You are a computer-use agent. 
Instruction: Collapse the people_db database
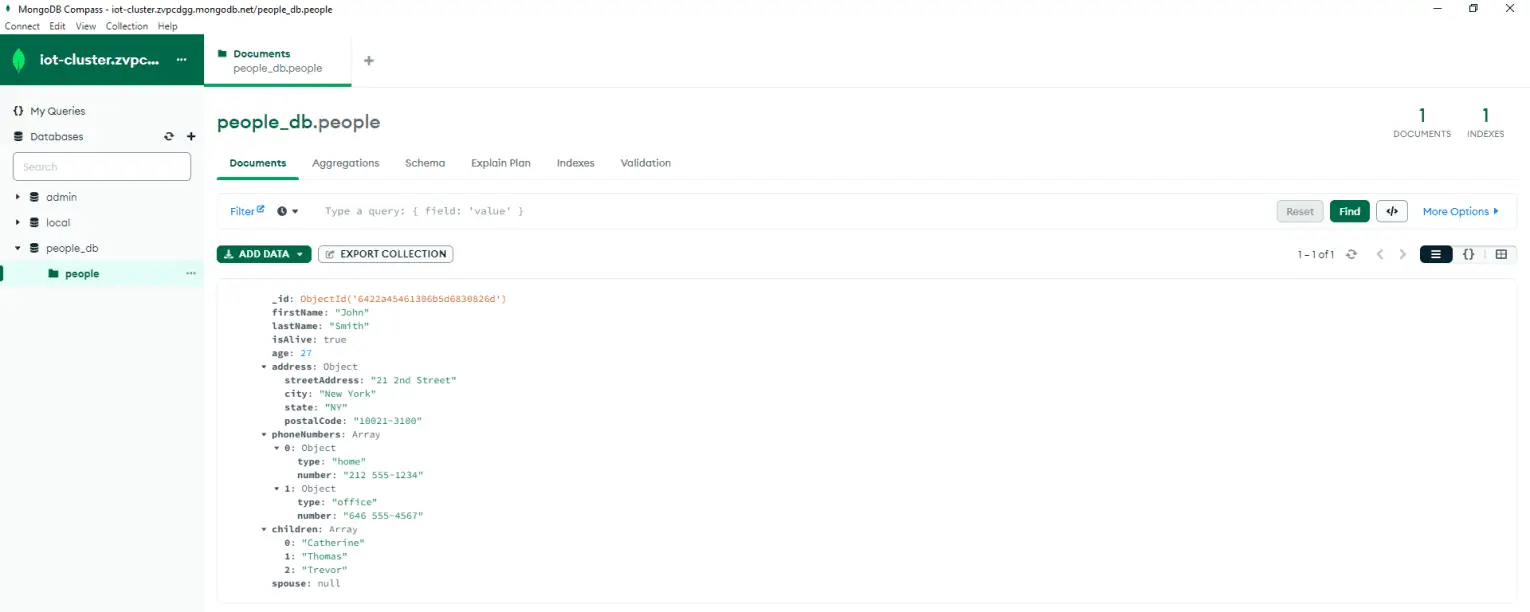pos(17,247)
